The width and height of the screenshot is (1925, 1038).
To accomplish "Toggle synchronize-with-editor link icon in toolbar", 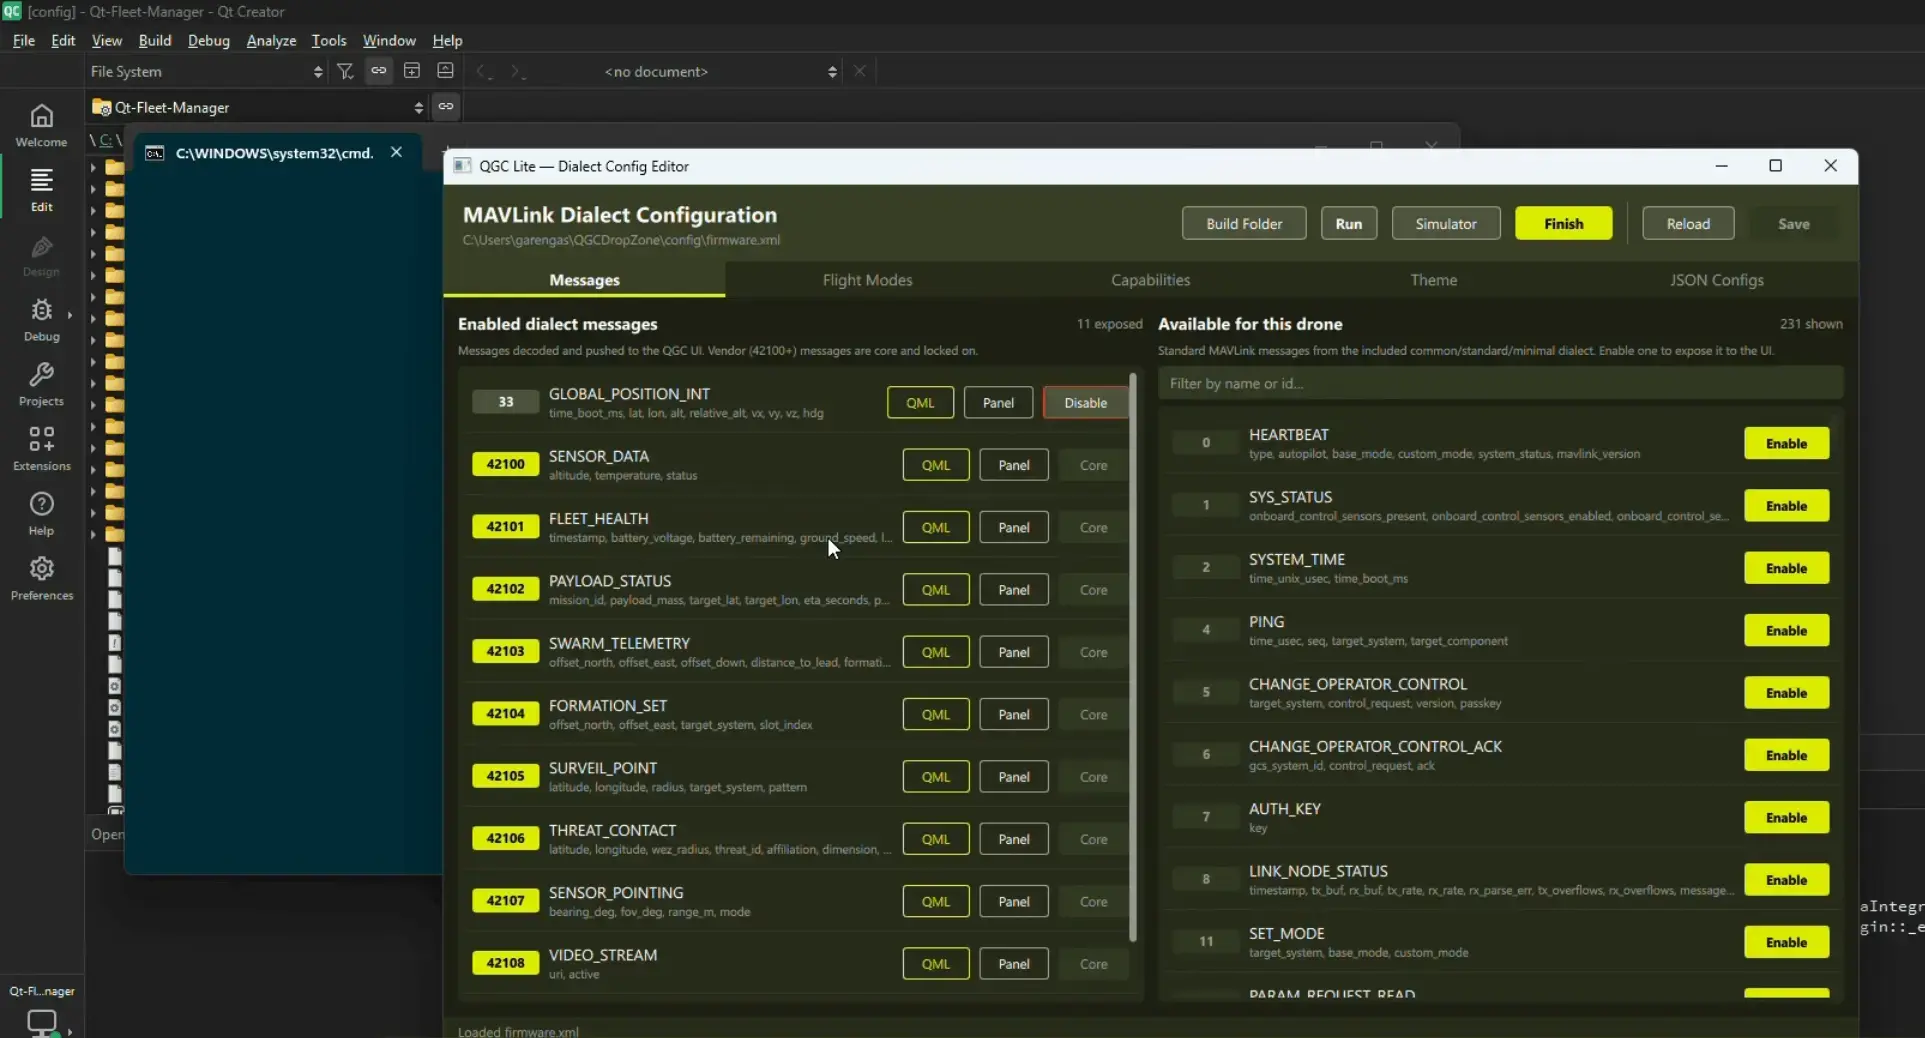I will (x=379, y=71).
